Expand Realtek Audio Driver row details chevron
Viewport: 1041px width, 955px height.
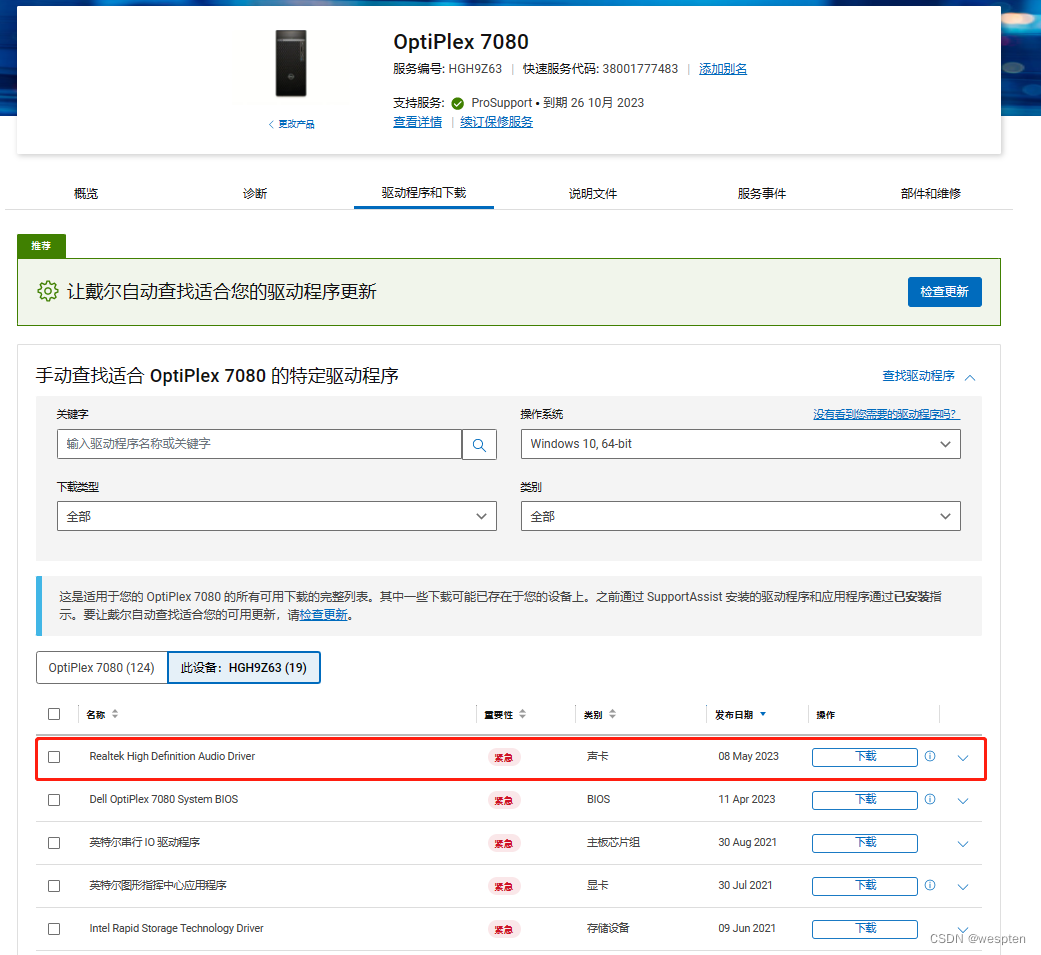coord(963,758)
